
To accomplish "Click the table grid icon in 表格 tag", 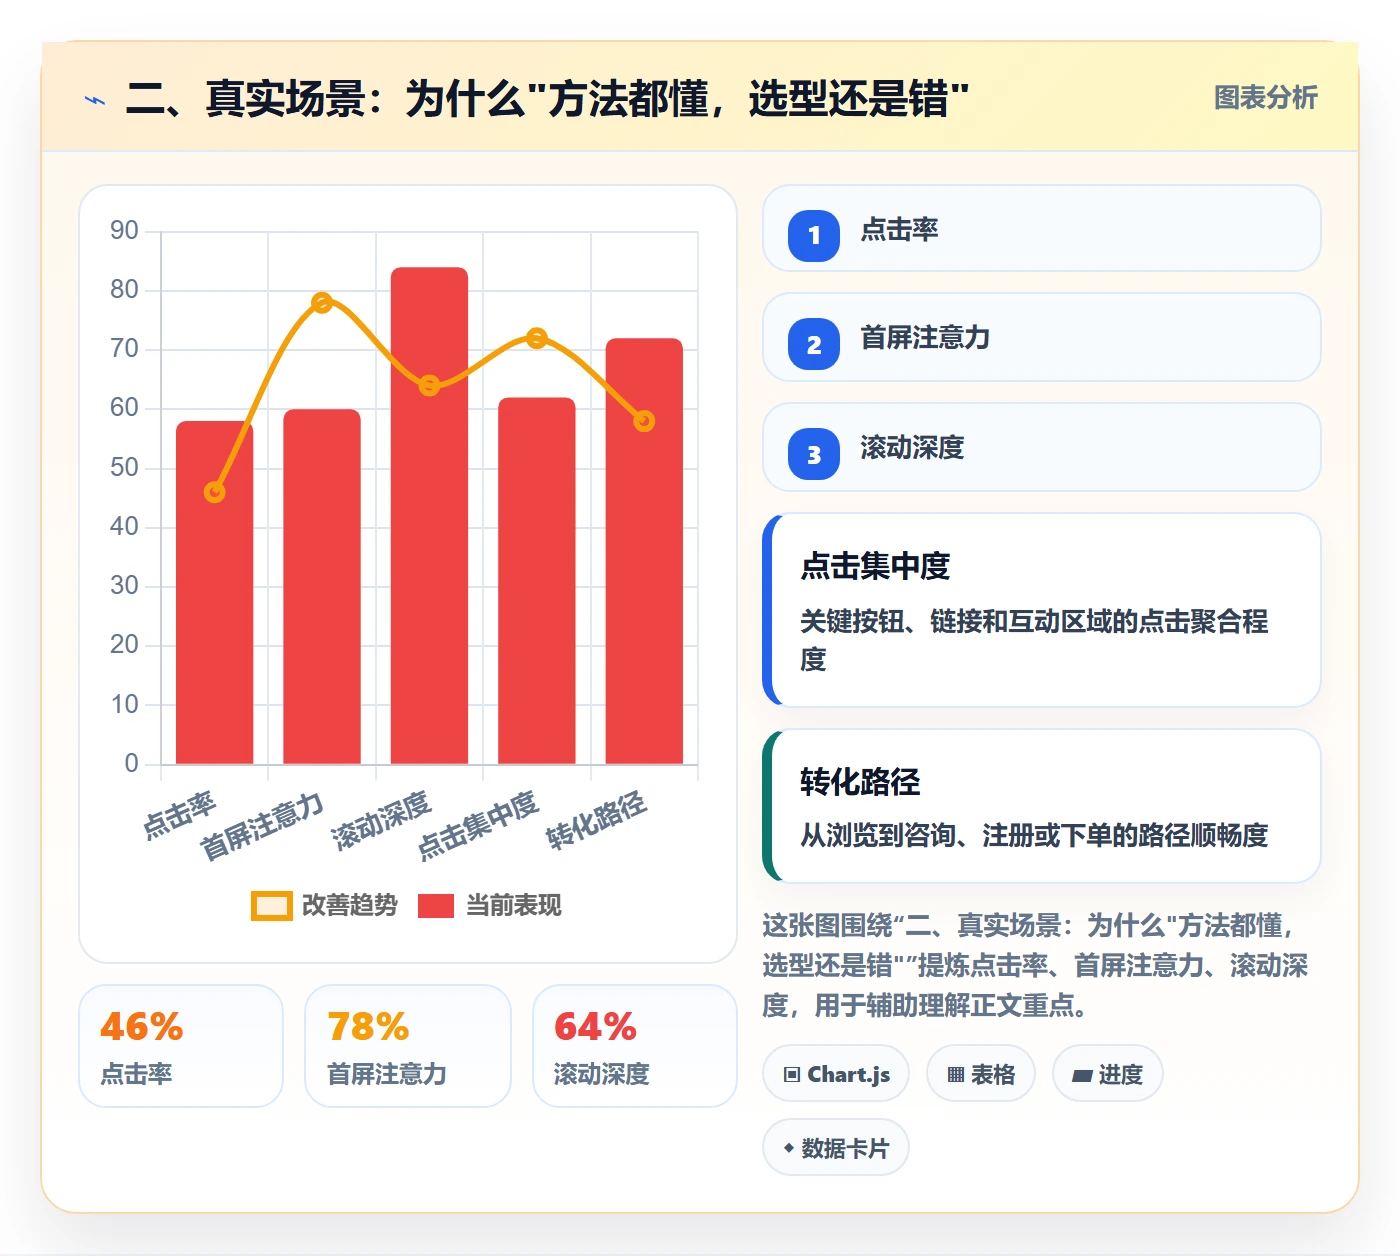I will point(956,1075).
